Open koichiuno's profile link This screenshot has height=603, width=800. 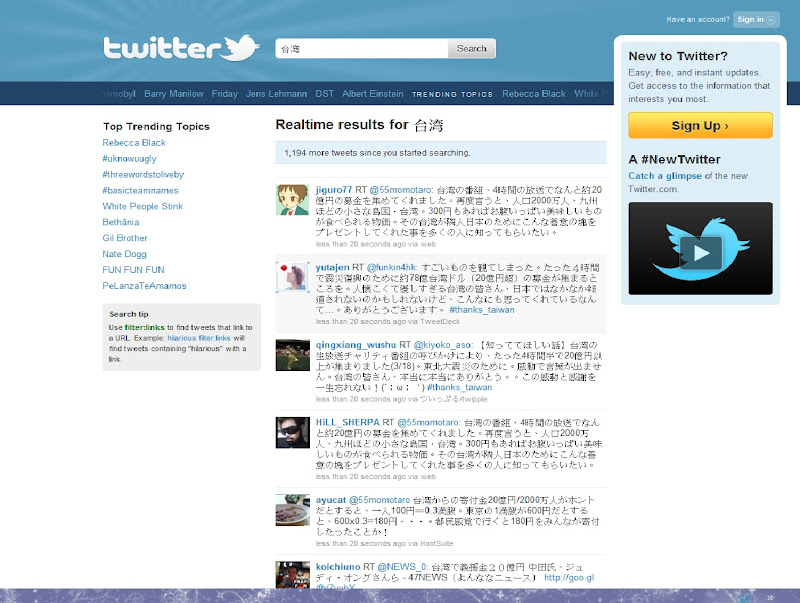[338, 567]
